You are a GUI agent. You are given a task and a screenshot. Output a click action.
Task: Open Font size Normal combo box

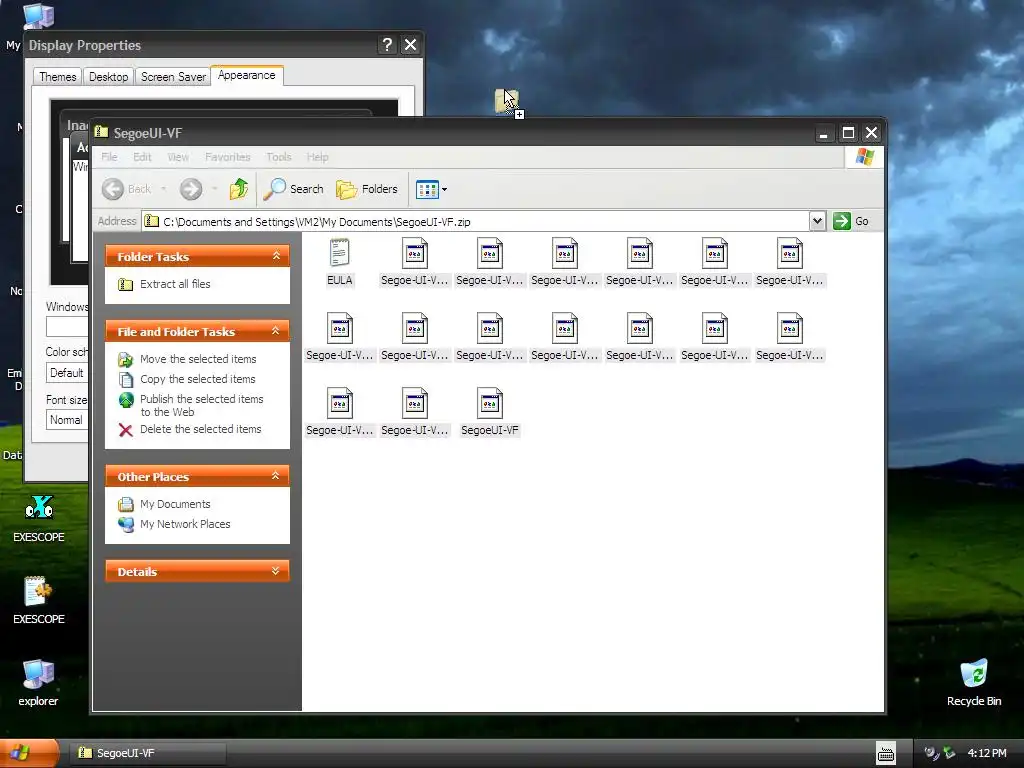click(x=67, y=420)
